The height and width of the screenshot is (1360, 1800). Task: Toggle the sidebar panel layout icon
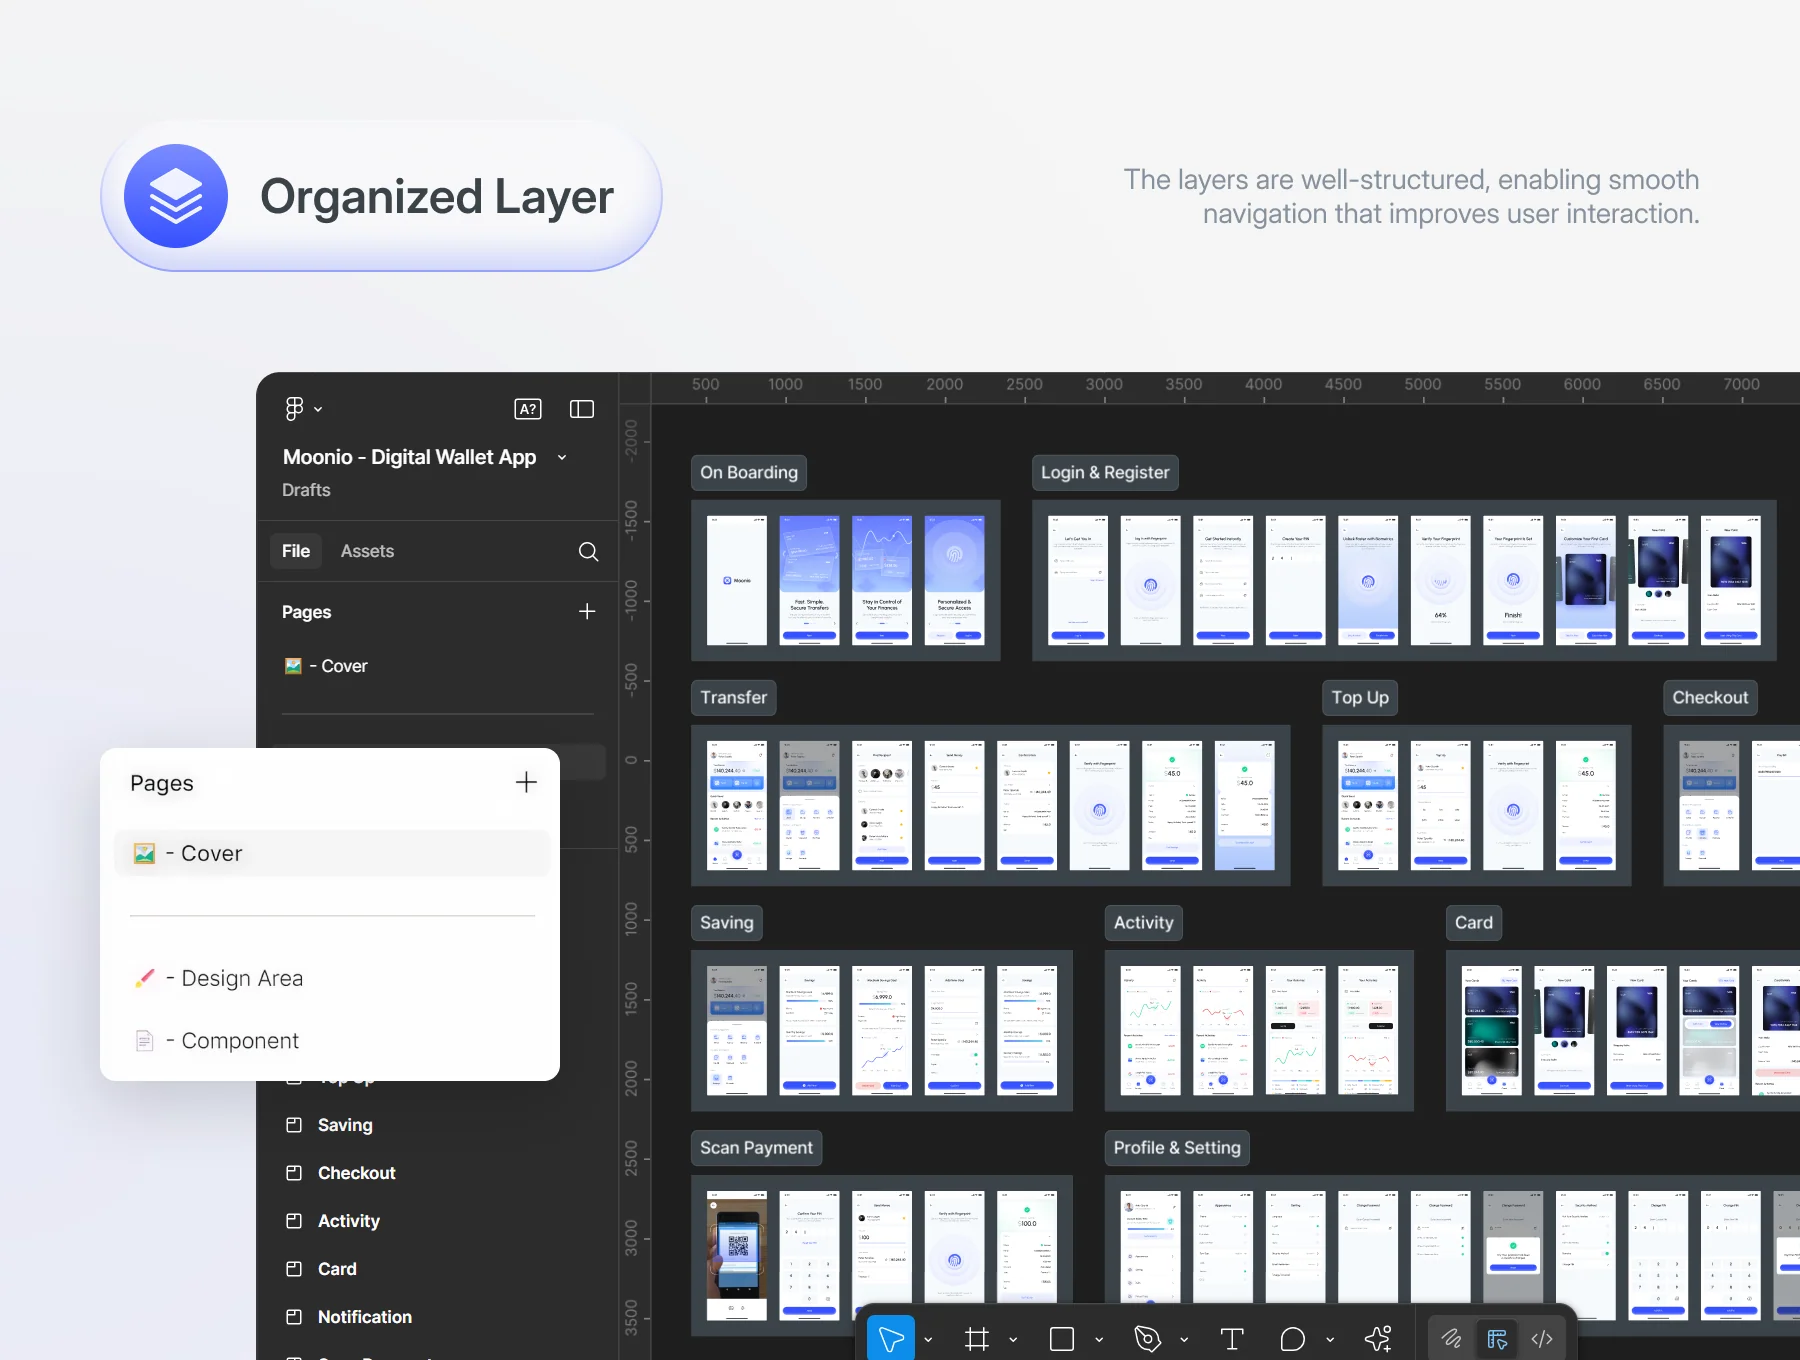pos(582,409)
